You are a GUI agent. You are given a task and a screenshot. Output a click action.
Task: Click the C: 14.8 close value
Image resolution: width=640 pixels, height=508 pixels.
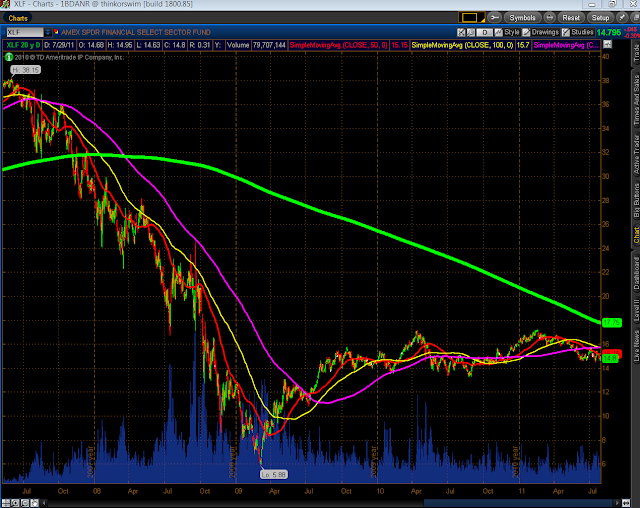tap(175, 45)
